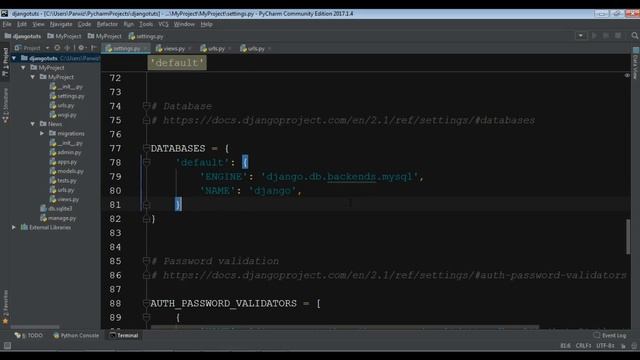Open the Refactor menu
The height and width of the screenshot is (360, 640).
coord(107,24)
